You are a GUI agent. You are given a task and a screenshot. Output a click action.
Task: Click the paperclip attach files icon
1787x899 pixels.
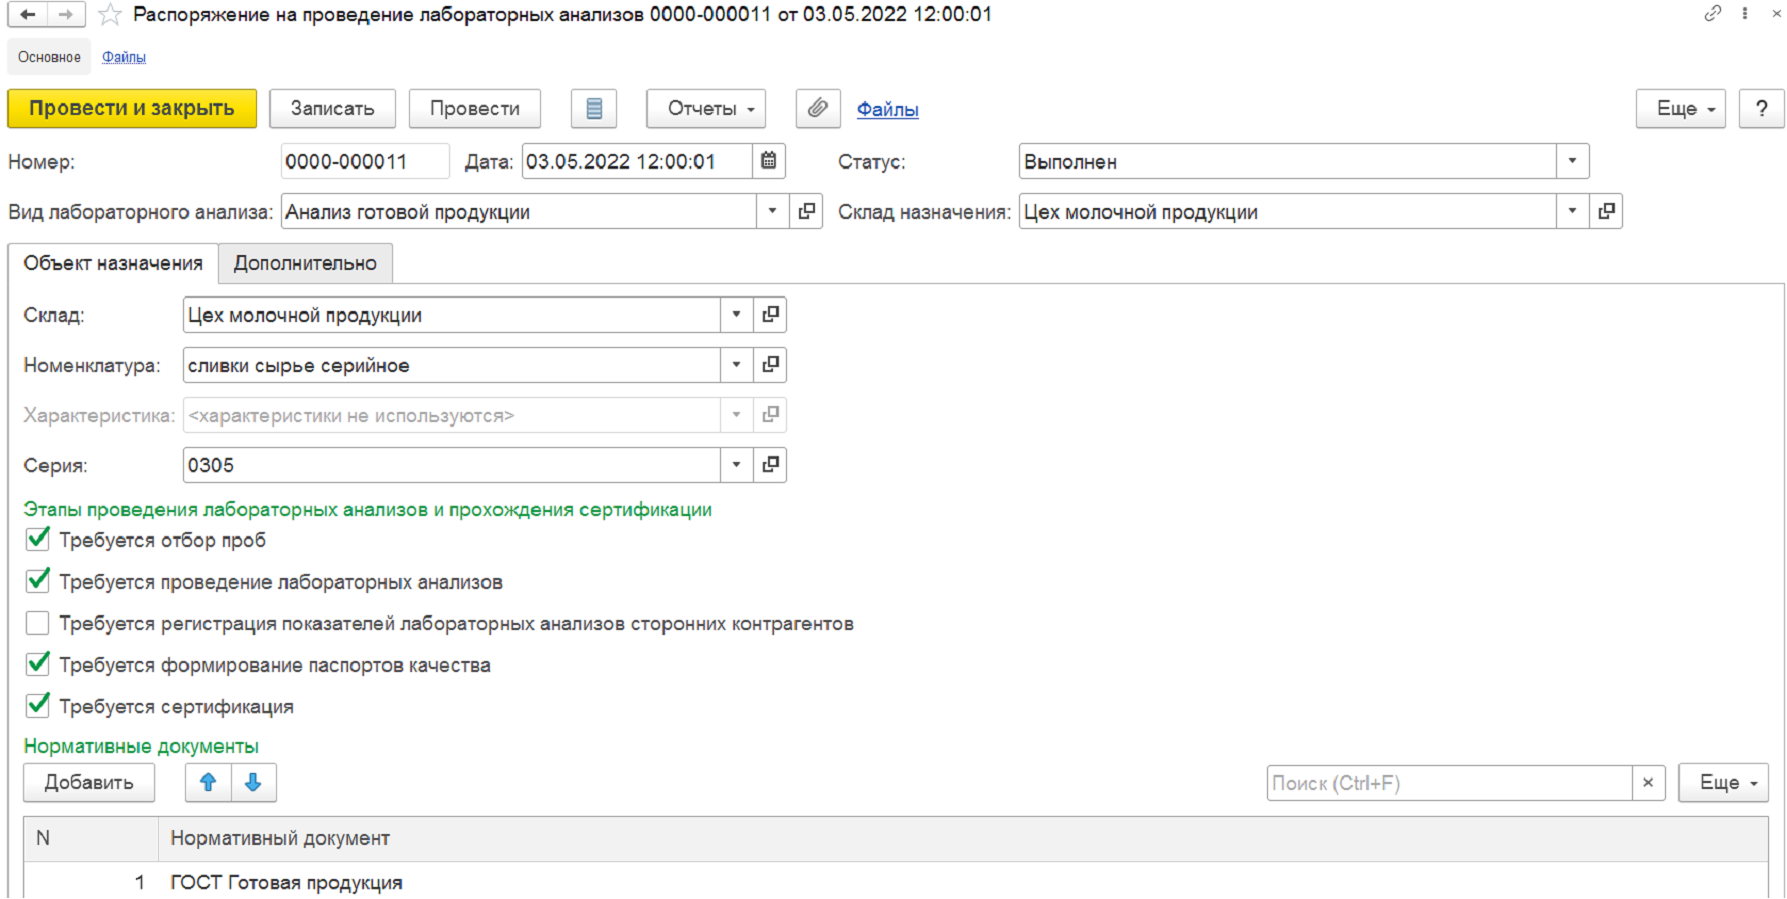pyautogui.click(x=818, y=109)
